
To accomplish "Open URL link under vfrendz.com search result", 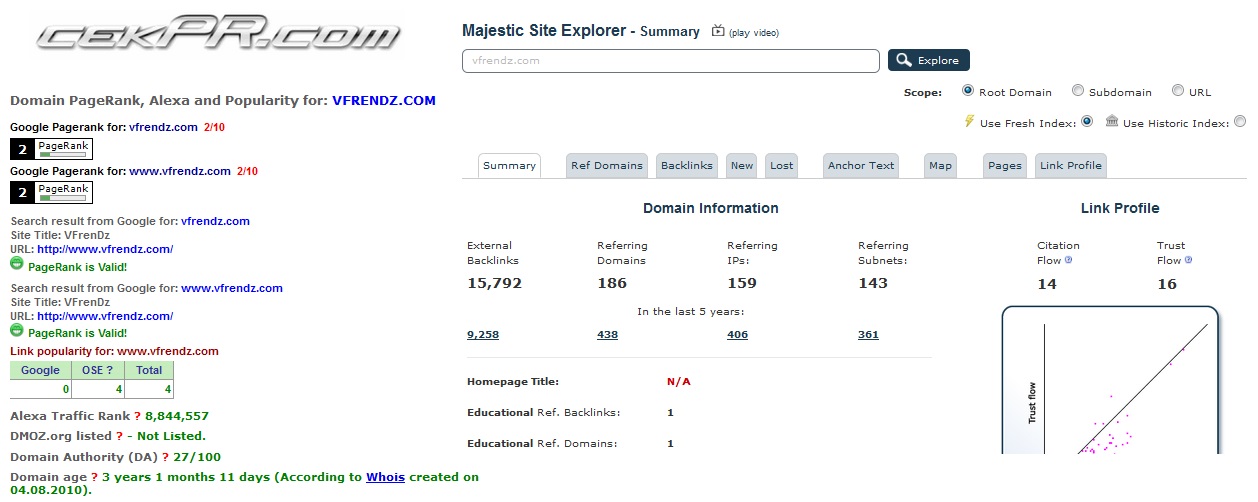I will point(105,249).
